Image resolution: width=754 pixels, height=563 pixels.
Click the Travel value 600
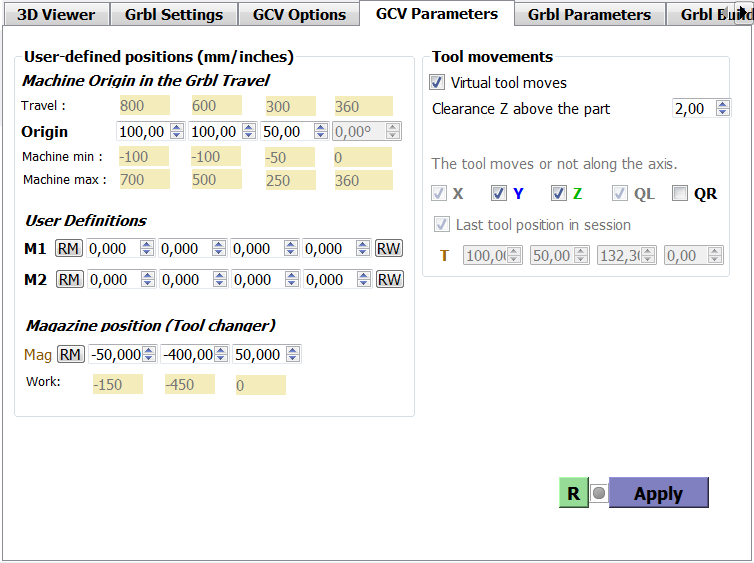(x=216, y=105)
